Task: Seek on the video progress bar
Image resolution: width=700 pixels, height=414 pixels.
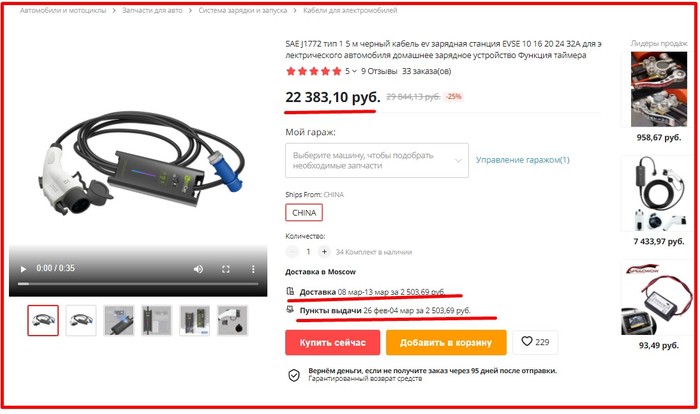Action: [x=138, y=284]
